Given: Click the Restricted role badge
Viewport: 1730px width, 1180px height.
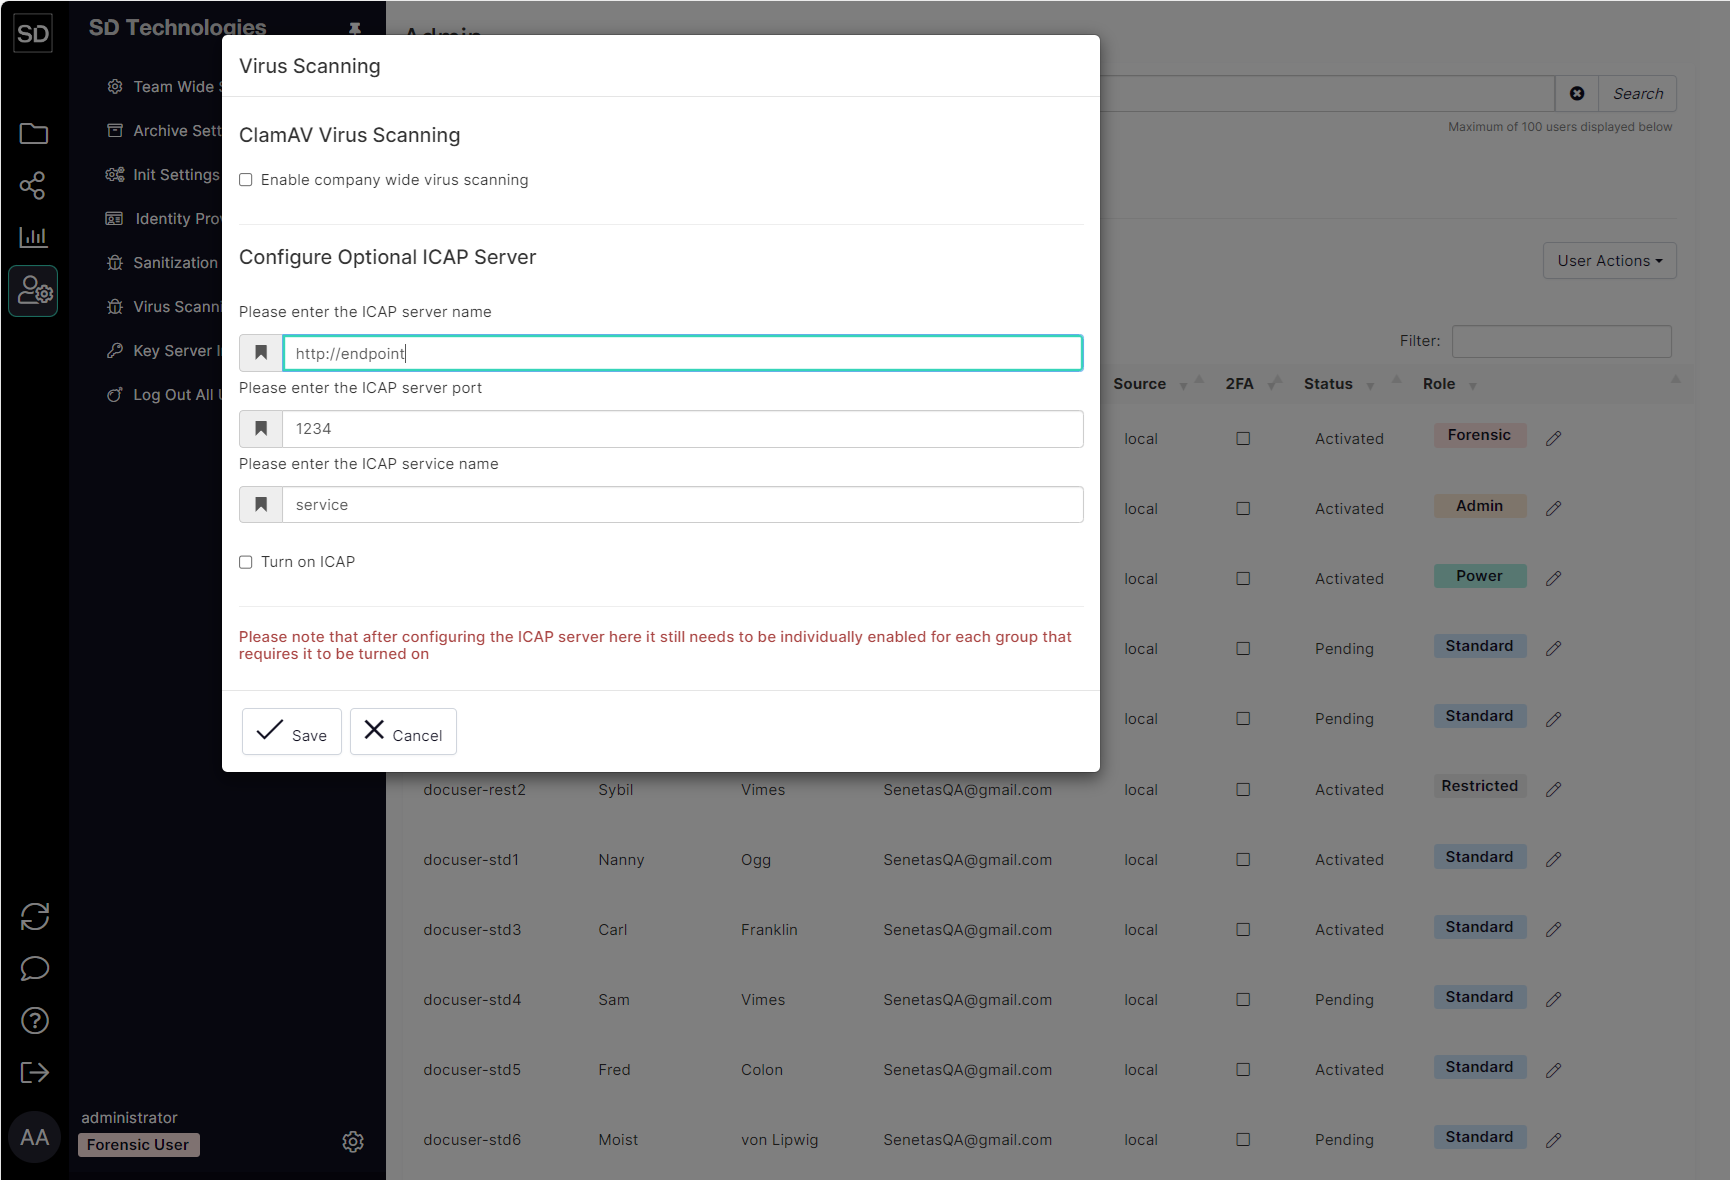Looking at the screenshot, I should [1480, 786].
